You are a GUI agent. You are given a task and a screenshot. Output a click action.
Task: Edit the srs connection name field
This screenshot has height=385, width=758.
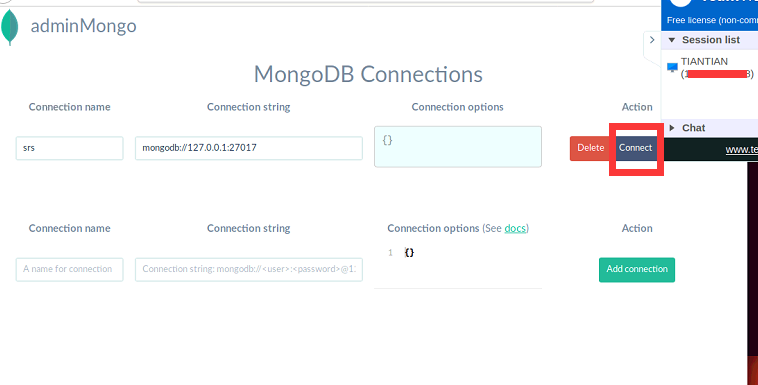pos(70,148)
